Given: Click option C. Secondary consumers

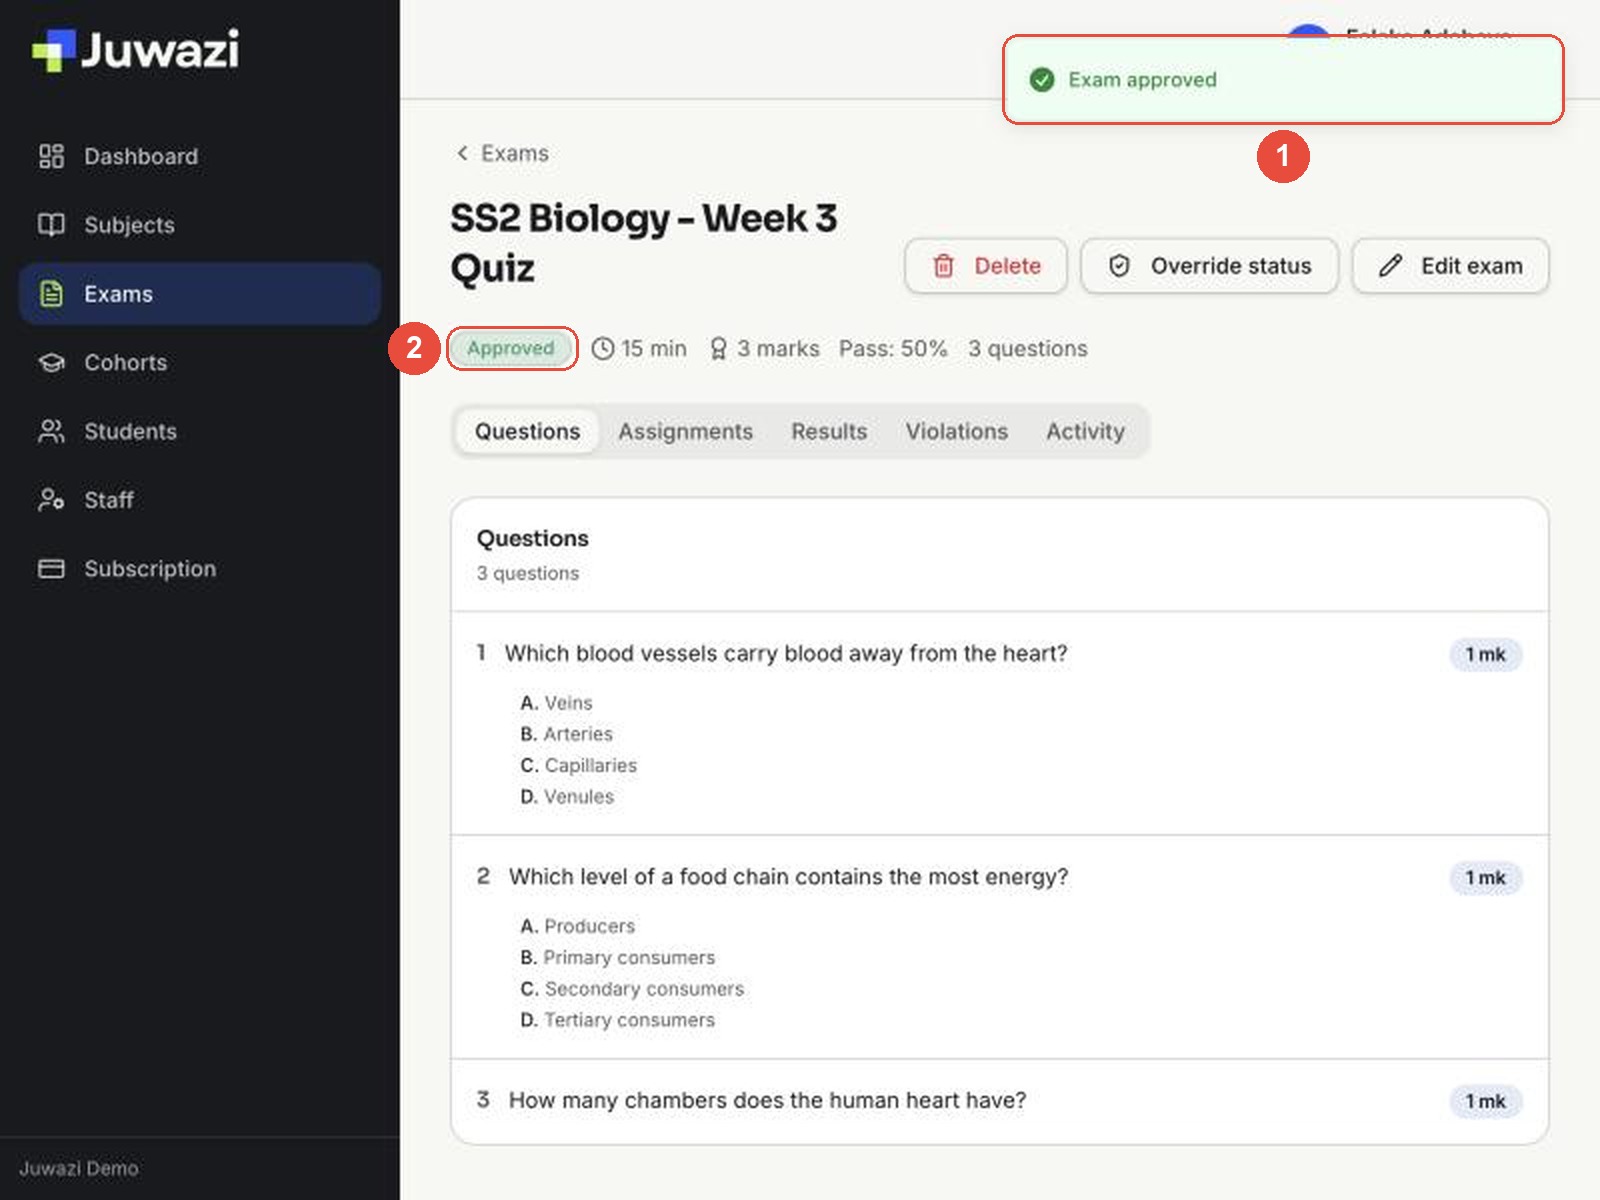Looking at the screenshot, I should 632,989.
